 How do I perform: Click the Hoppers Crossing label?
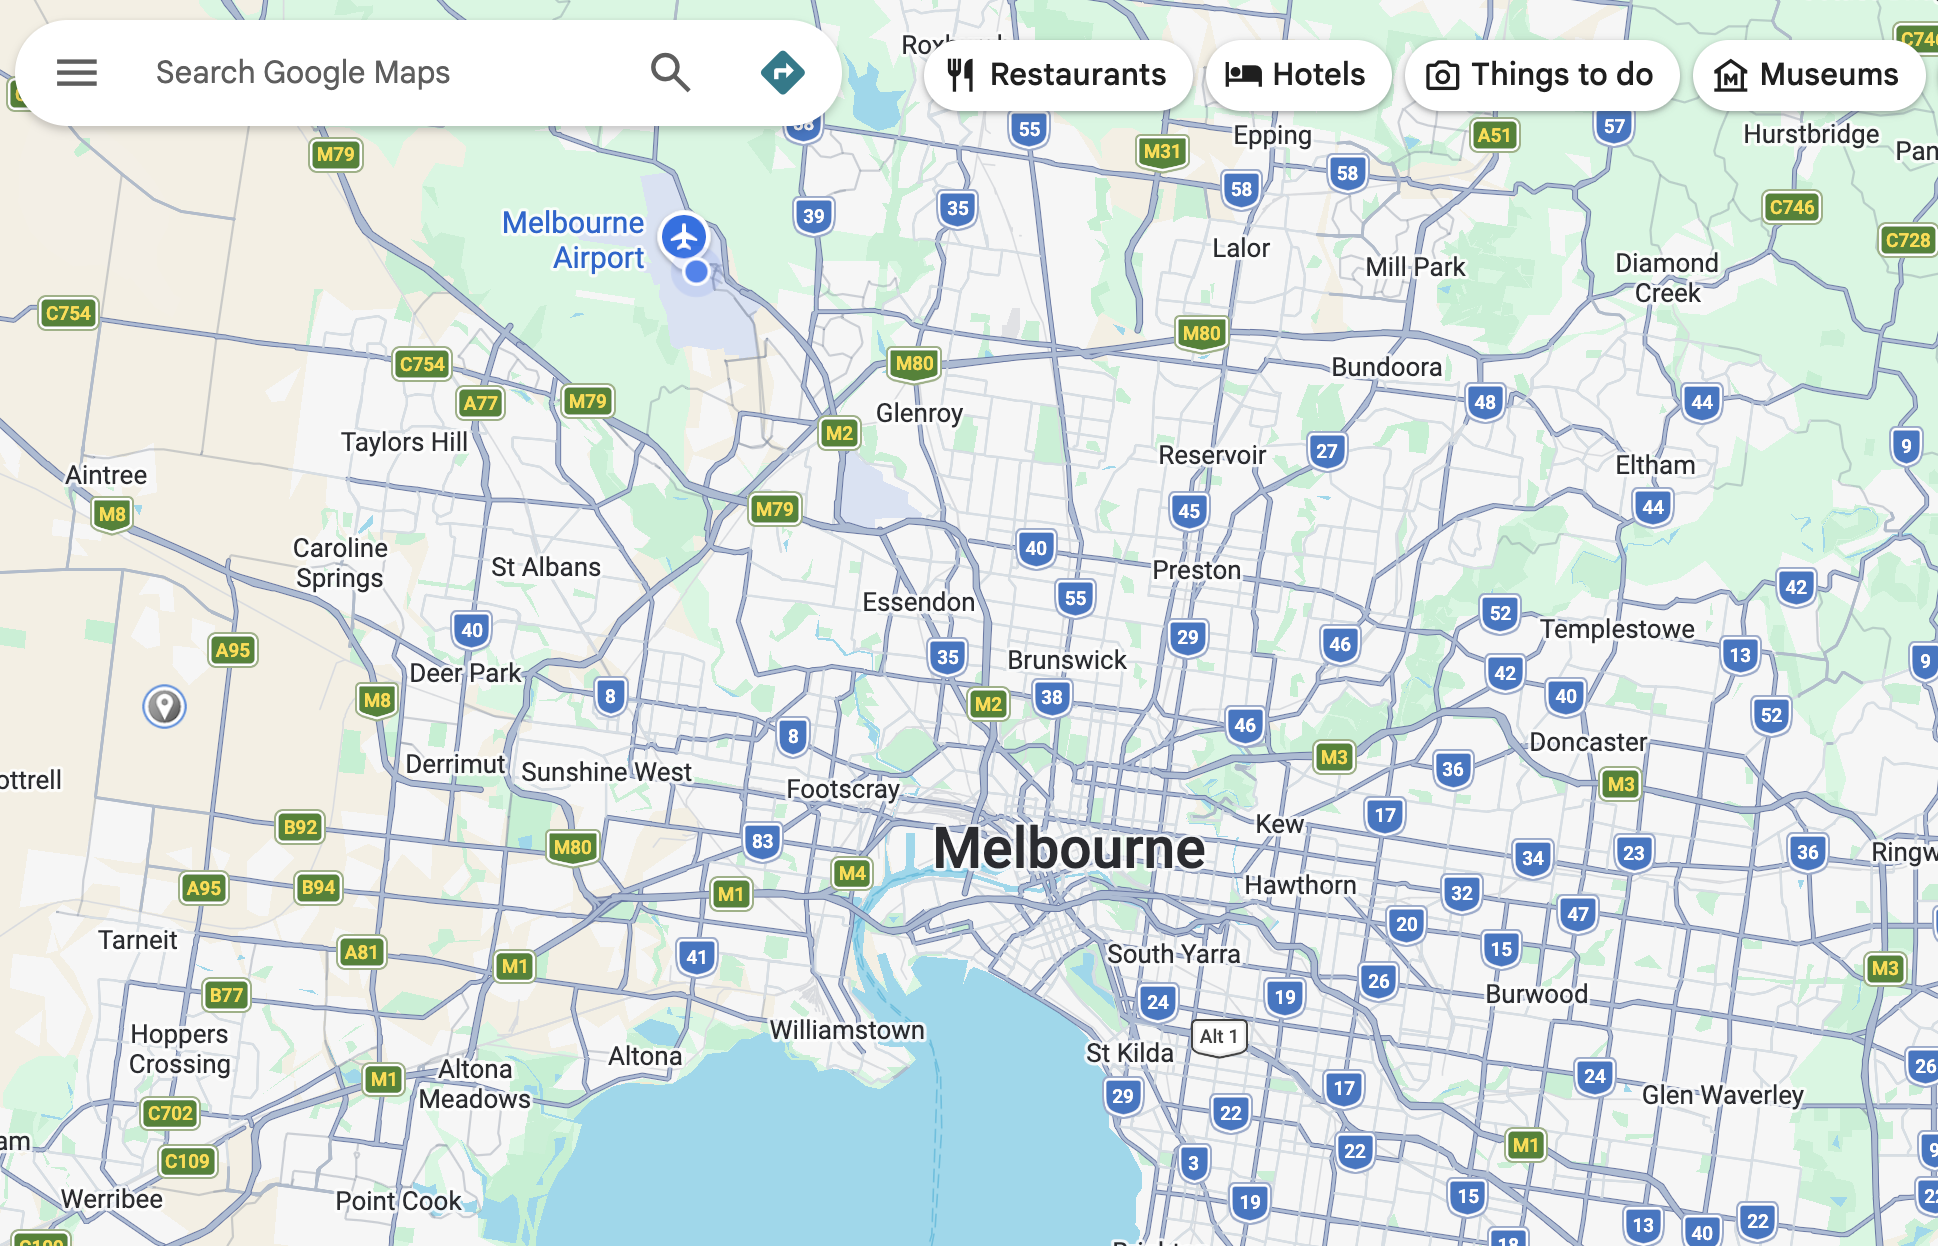coord(180,1049)
